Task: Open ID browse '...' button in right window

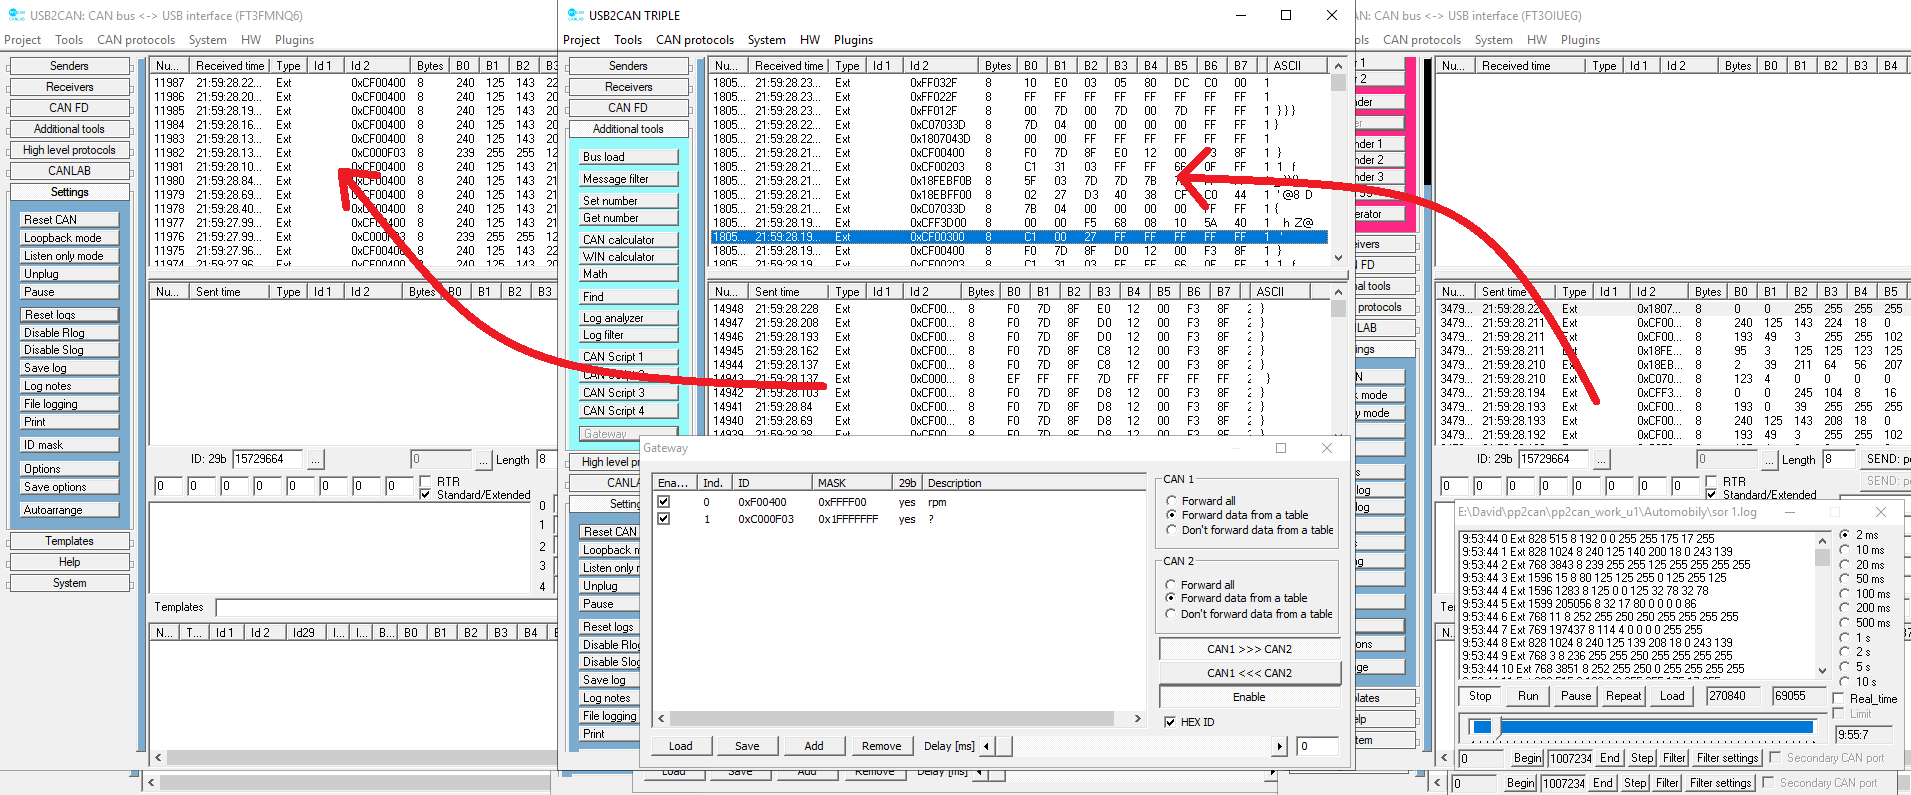Action: click(1602, 459)
